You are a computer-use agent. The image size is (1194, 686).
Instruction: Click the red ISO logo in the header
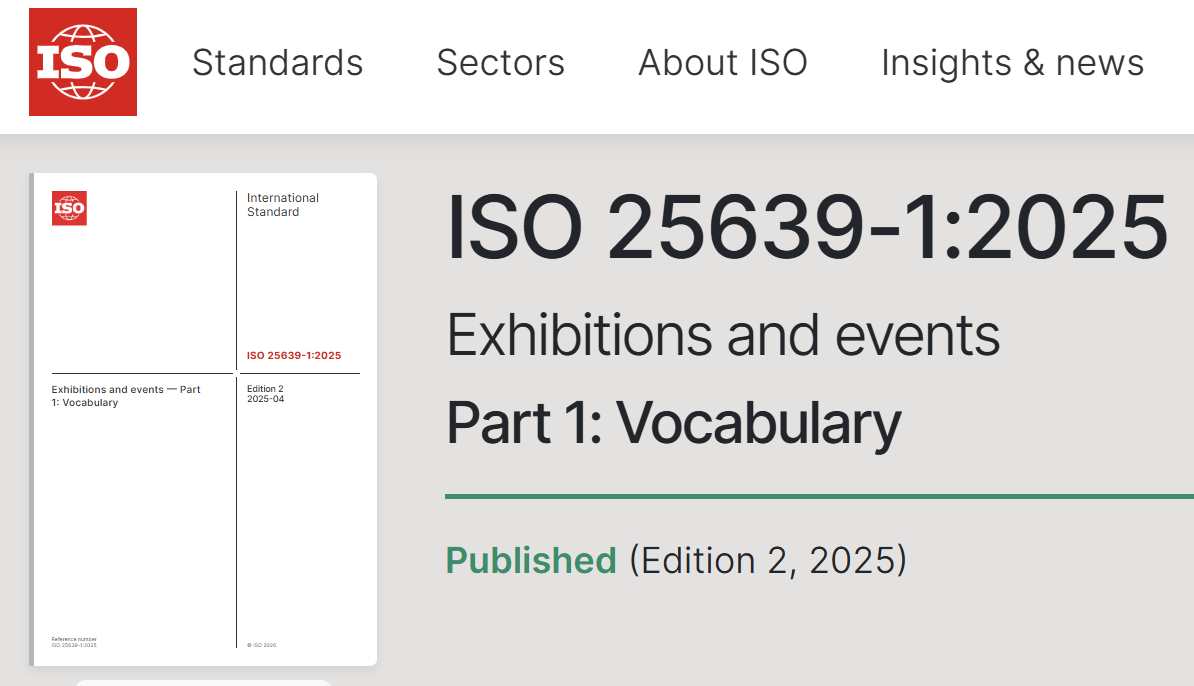click(83, 62)
